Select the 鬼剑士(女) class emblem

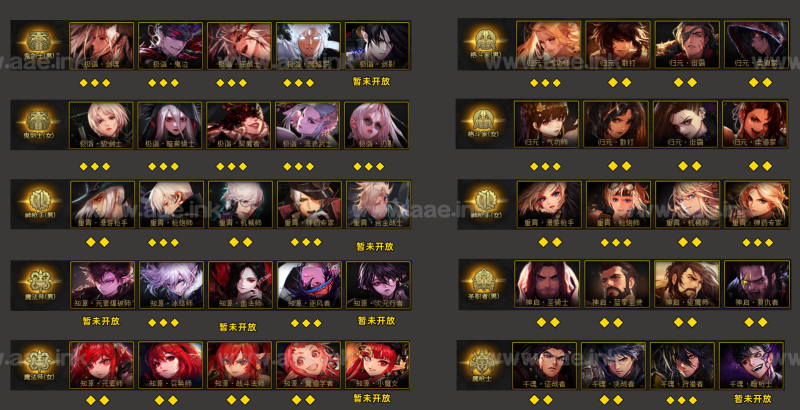pos(38,122)
